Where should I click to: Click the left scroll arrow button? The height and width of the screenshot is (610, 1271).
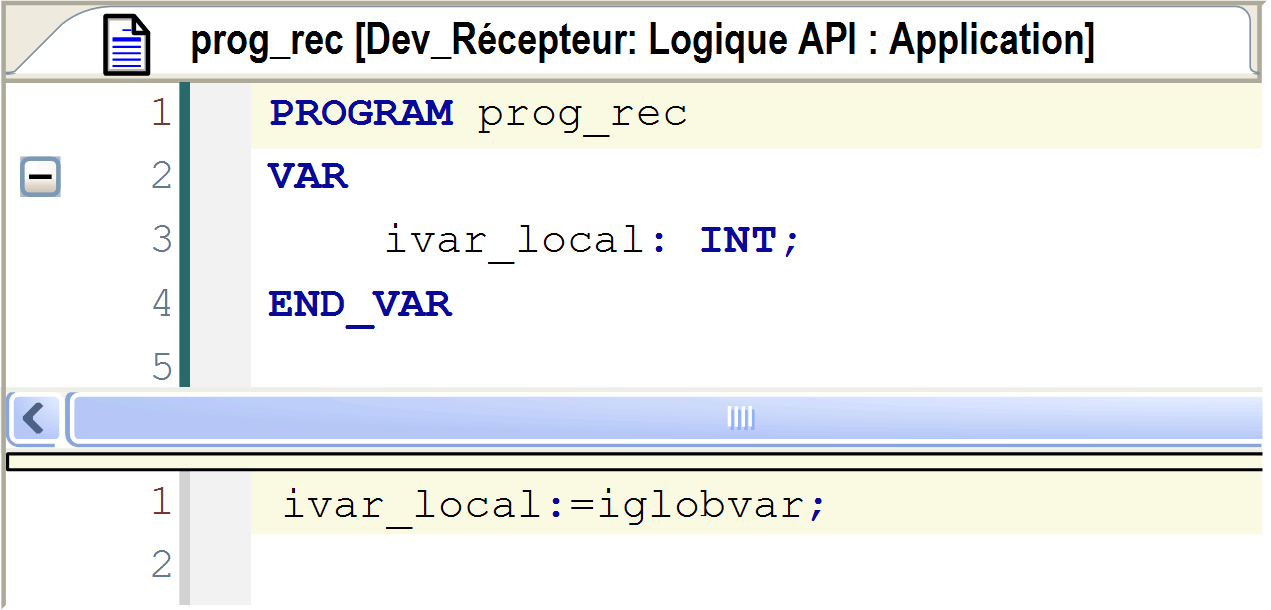[x=34, y=418]
